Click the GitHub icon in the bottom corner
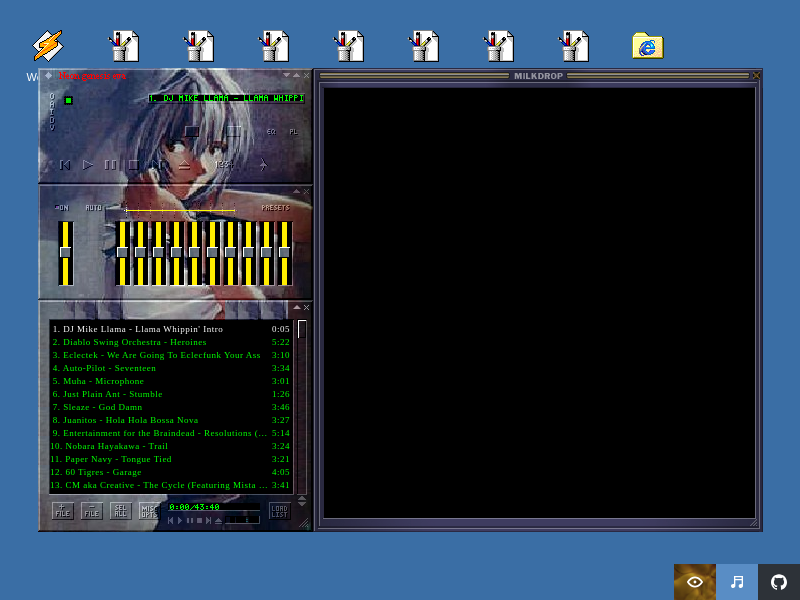The width and height of the screenshot is (800, 600). tap(779, 582)
